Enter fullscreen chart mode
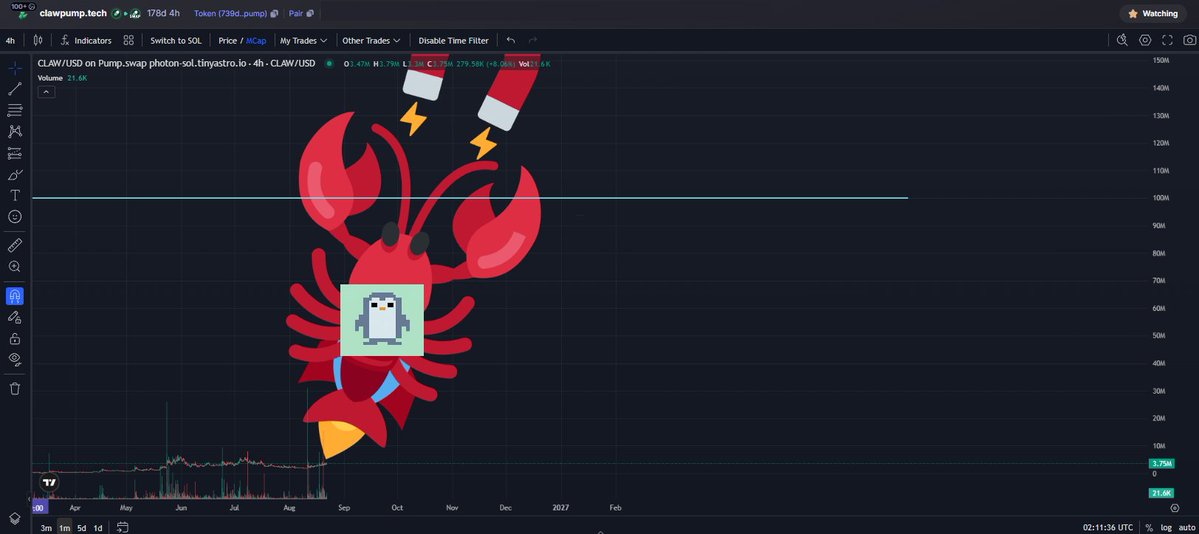This screenshot has width=1199, height=534. [1168, 41]
